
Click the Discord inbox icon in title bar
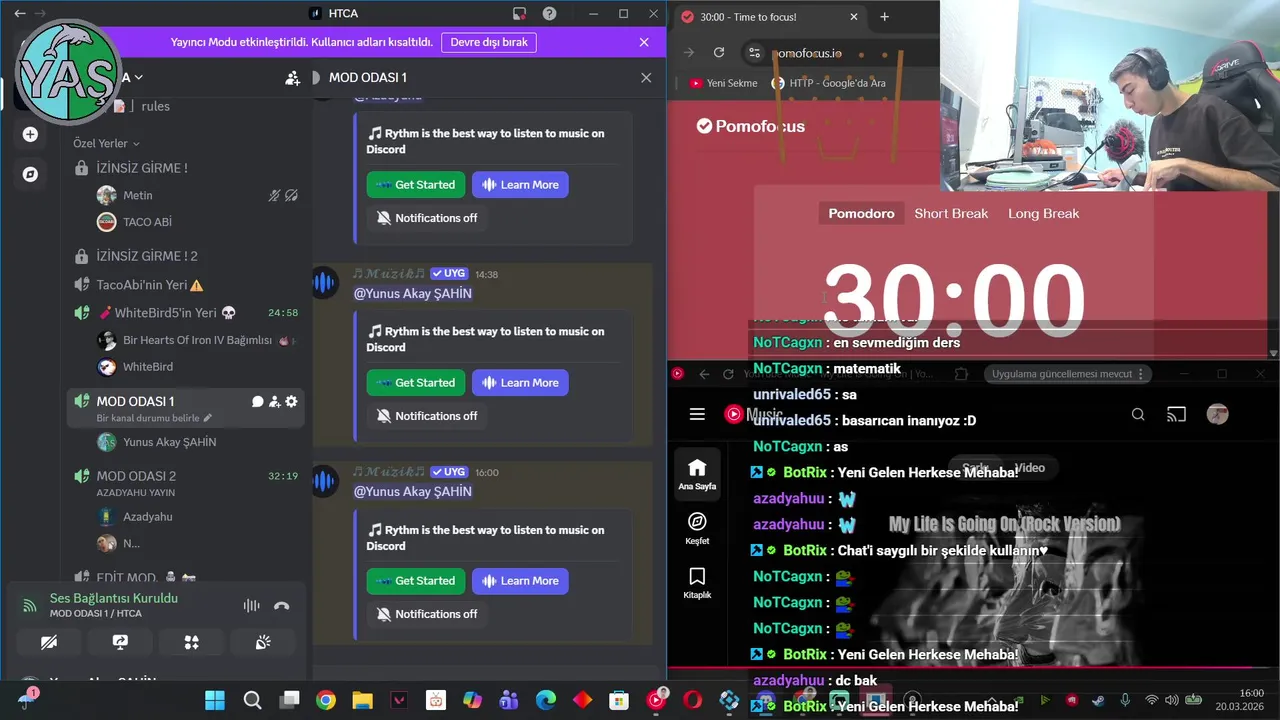[519, 14]
